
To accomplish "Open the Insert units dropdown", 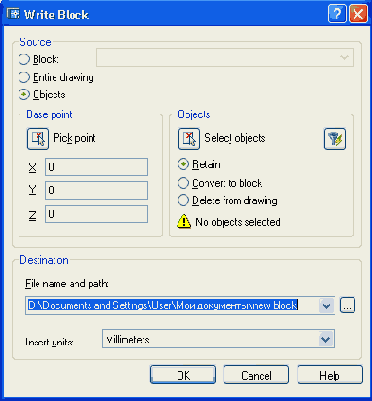I will click(218, 339).
